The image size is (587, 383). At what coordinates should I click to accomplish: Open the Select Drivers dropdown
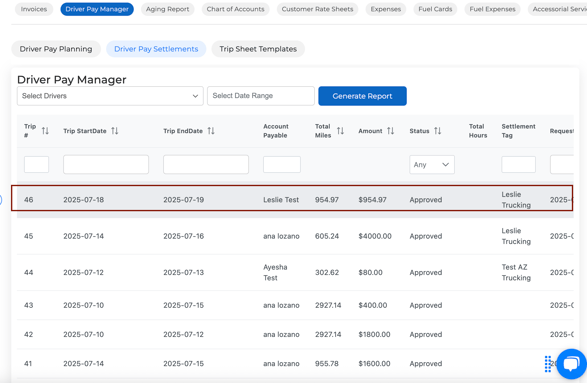point(110,96)
